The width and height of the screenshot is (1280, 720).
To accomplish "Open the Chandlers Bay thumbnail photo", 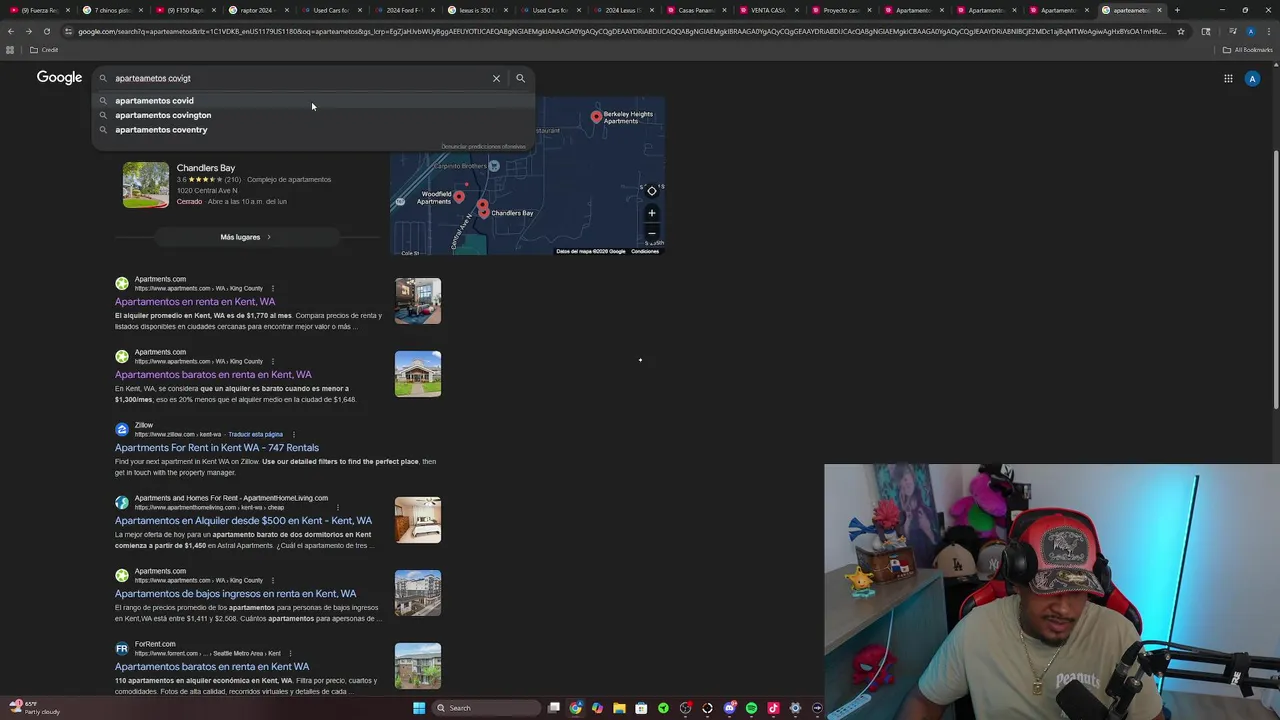I will click(146, 185).
